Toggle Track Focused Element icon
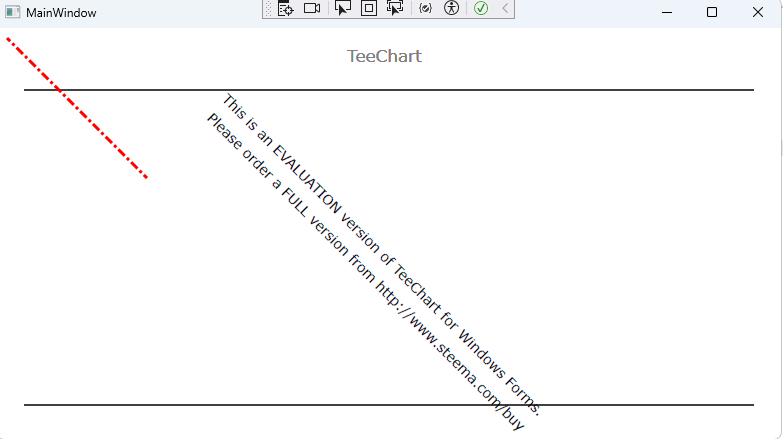 pos(395,8)
